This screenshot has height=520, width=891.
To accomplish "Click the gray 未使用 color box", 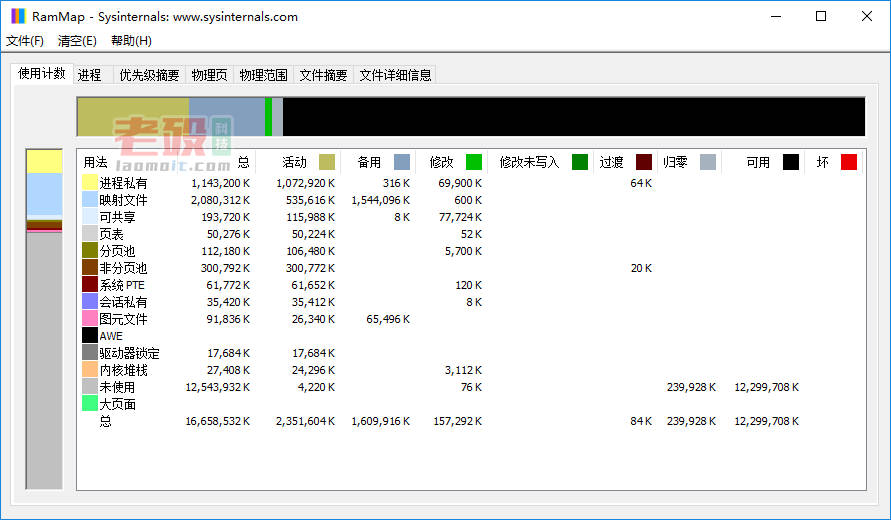I will pos(90,386).
